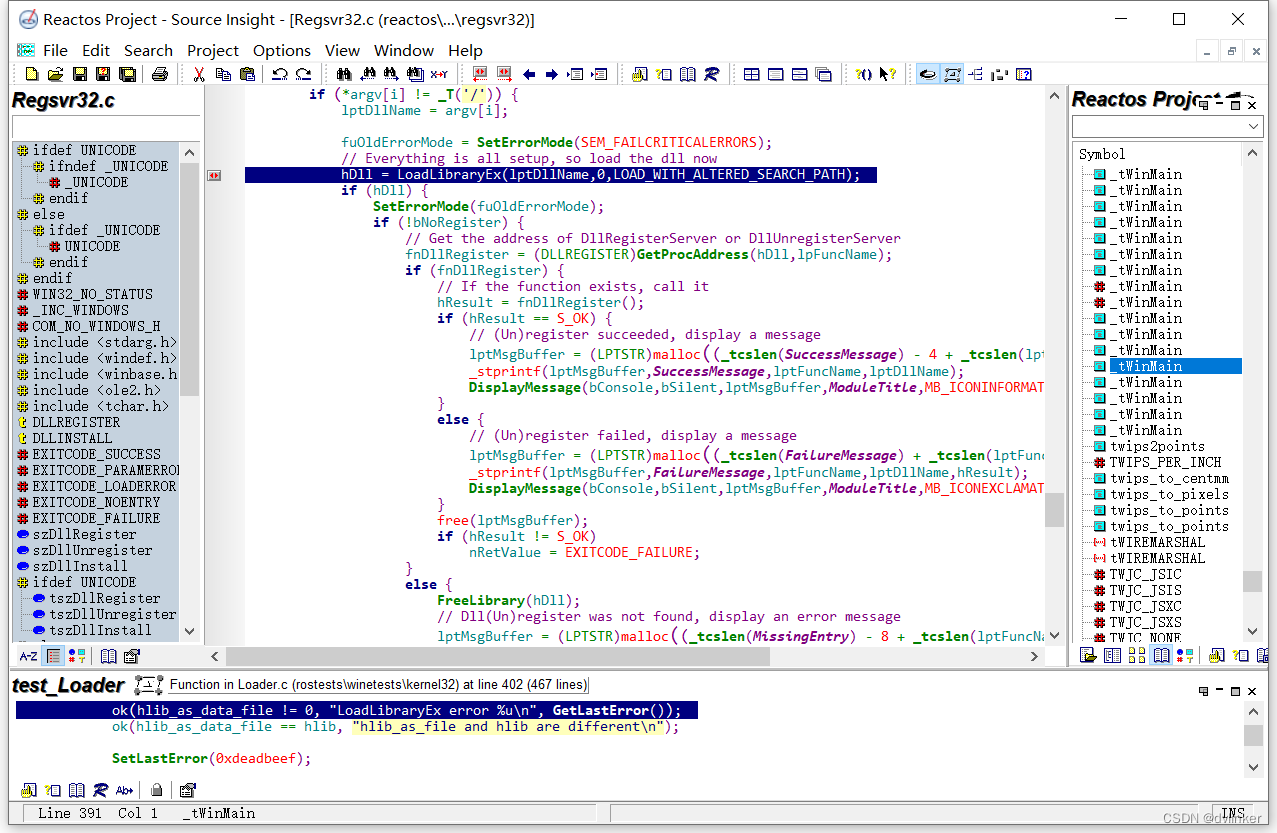Open the Project window search dropdown arrow
The image size is (1277, 833).
click(1255, 127)
